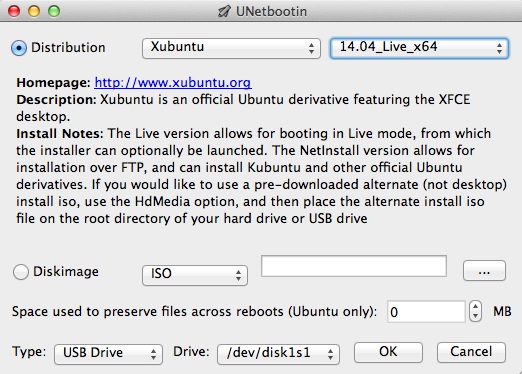This screenshot has width=522, height=374.
Task: Minimize the window with yellow button
Action: [x=34, y=11]
